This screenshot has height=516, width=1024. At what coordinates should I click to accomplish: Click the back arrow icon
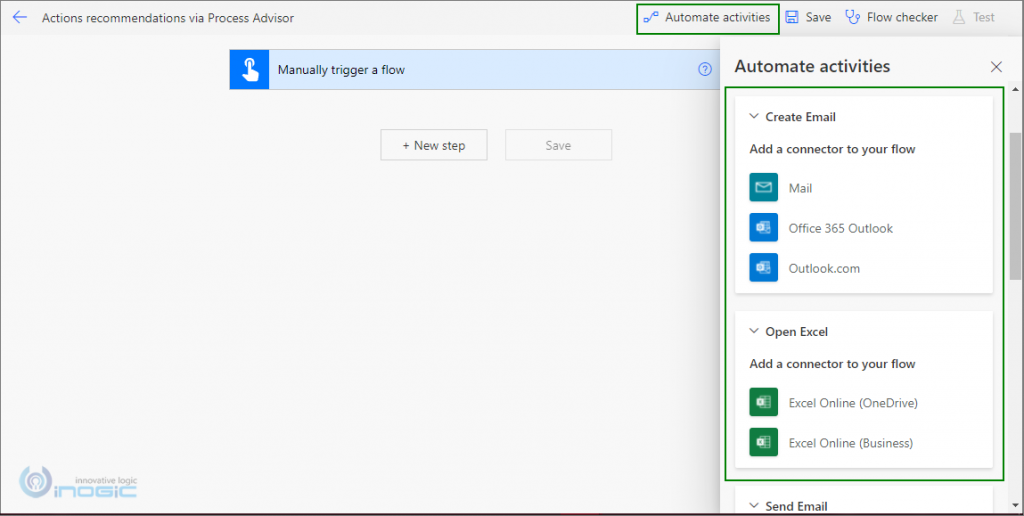point(19,17)
